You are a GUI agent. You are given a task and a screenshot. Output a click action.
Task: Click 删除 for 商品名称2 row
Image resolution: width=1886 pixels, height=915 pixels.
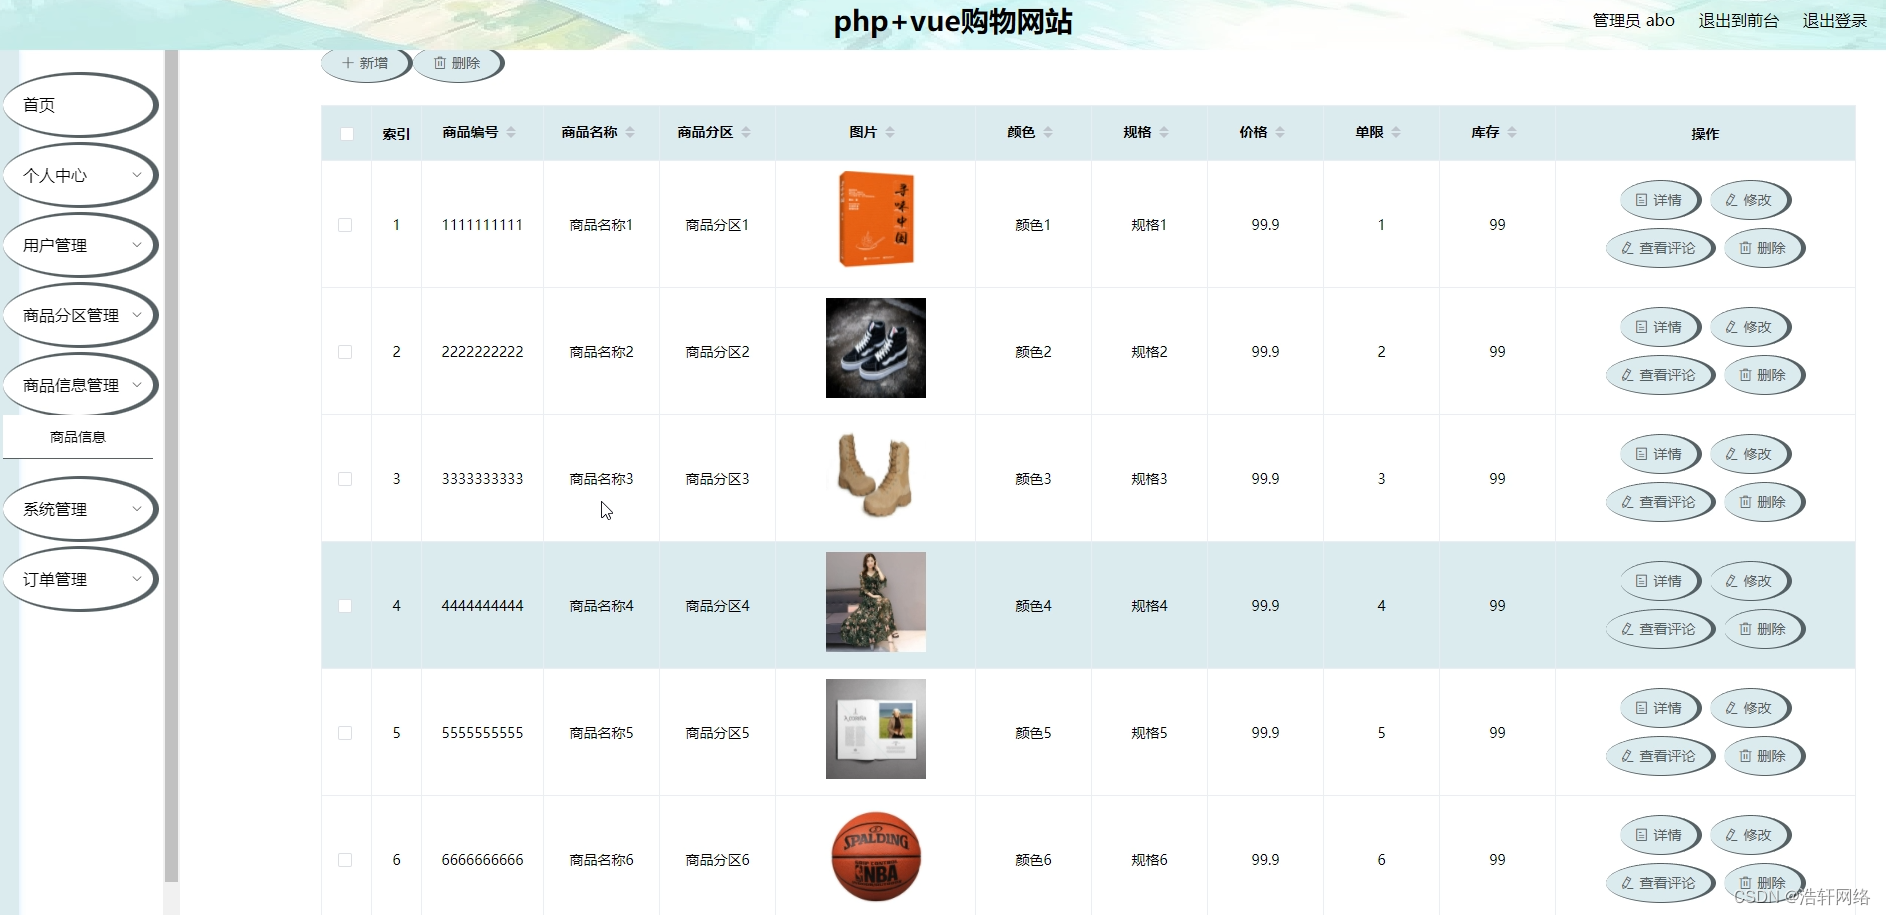(x=1764, y=375)
